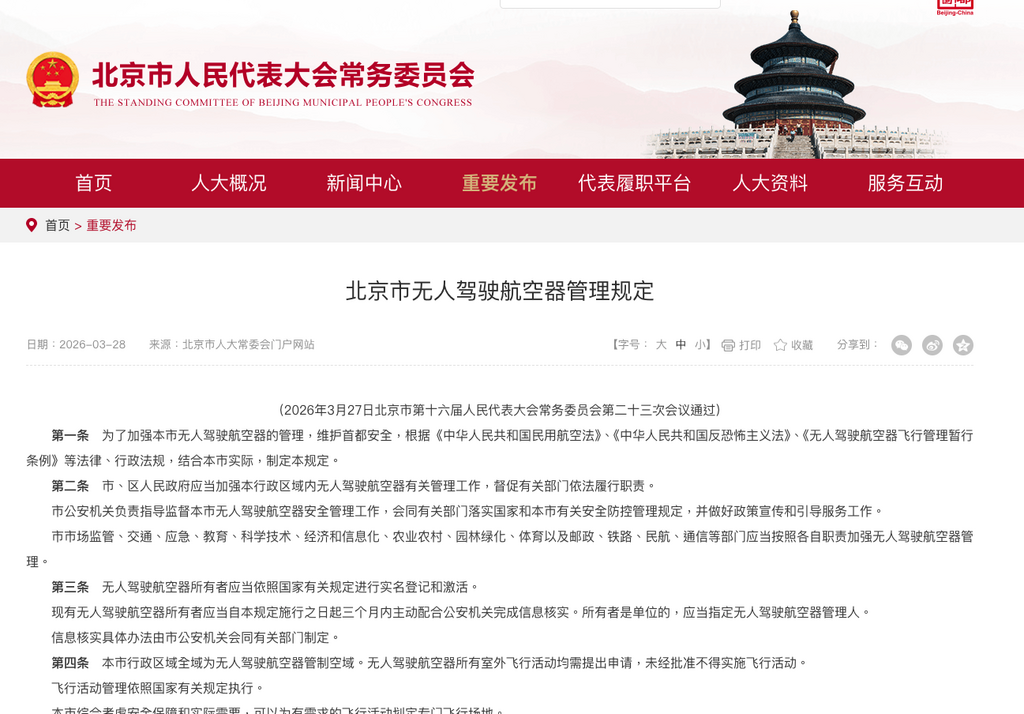Click breadcrumb 重要发布 link

111,225
